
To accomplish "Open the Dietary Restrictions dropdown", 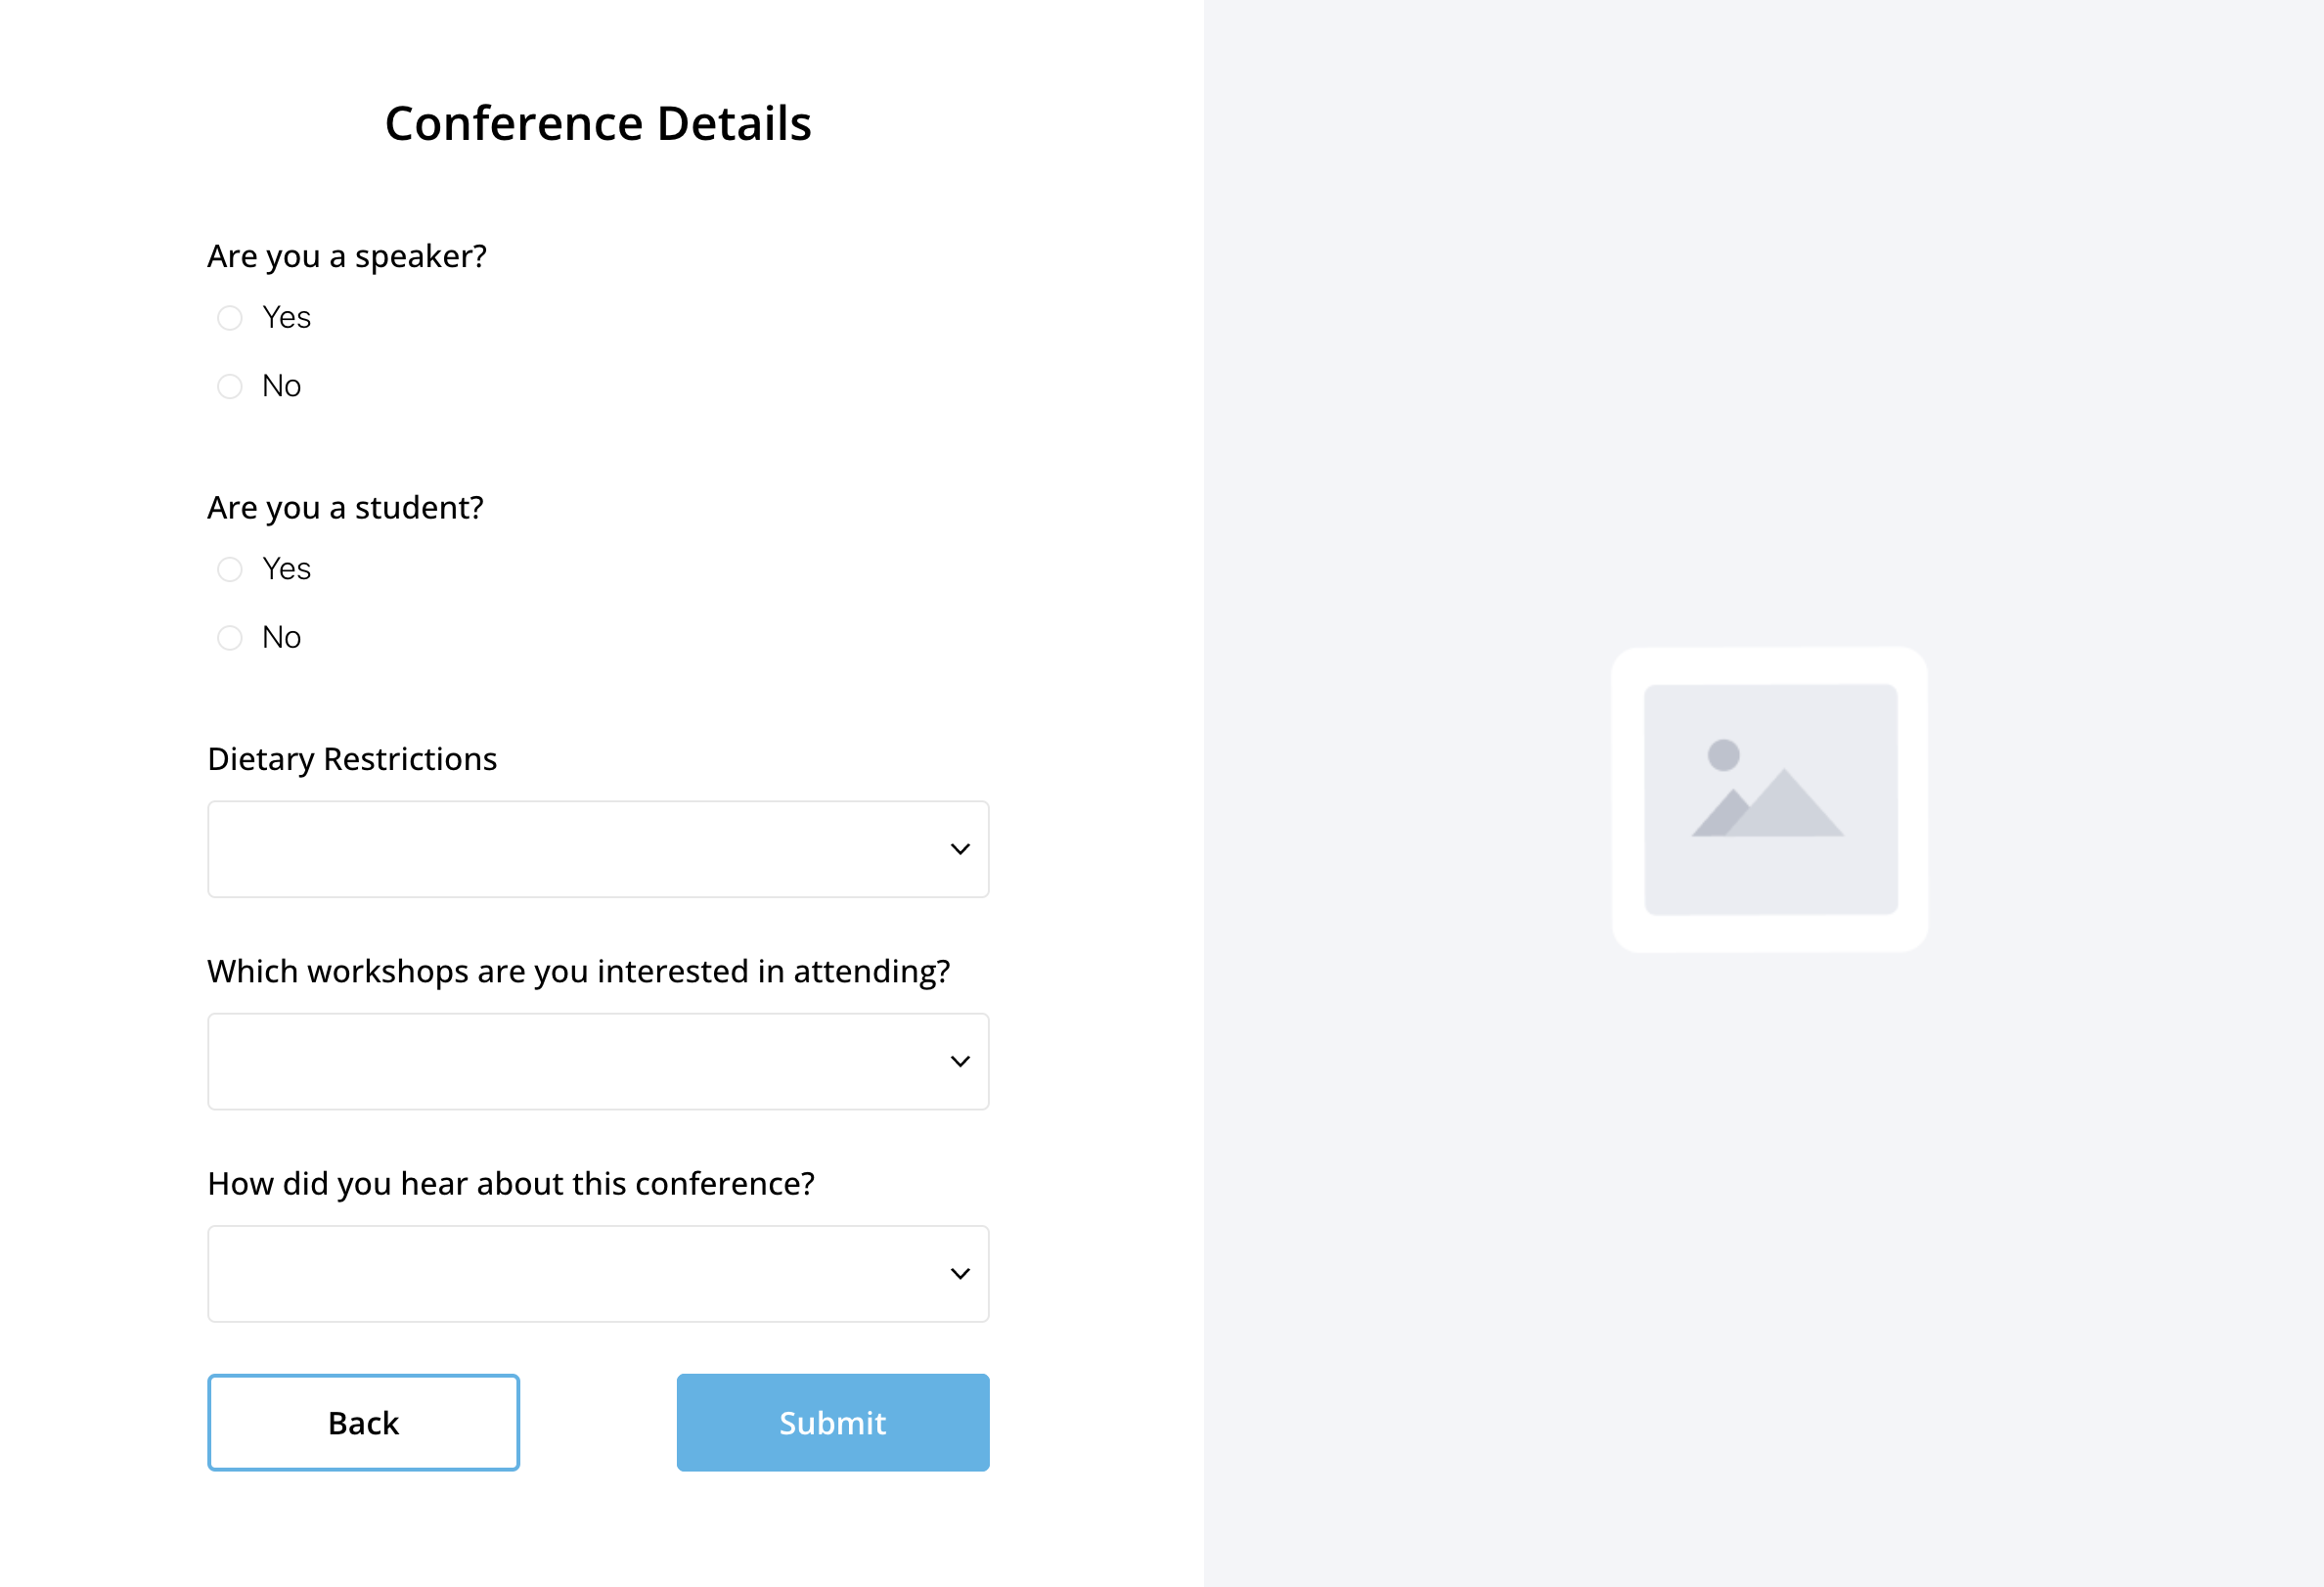I will [597, 849].
